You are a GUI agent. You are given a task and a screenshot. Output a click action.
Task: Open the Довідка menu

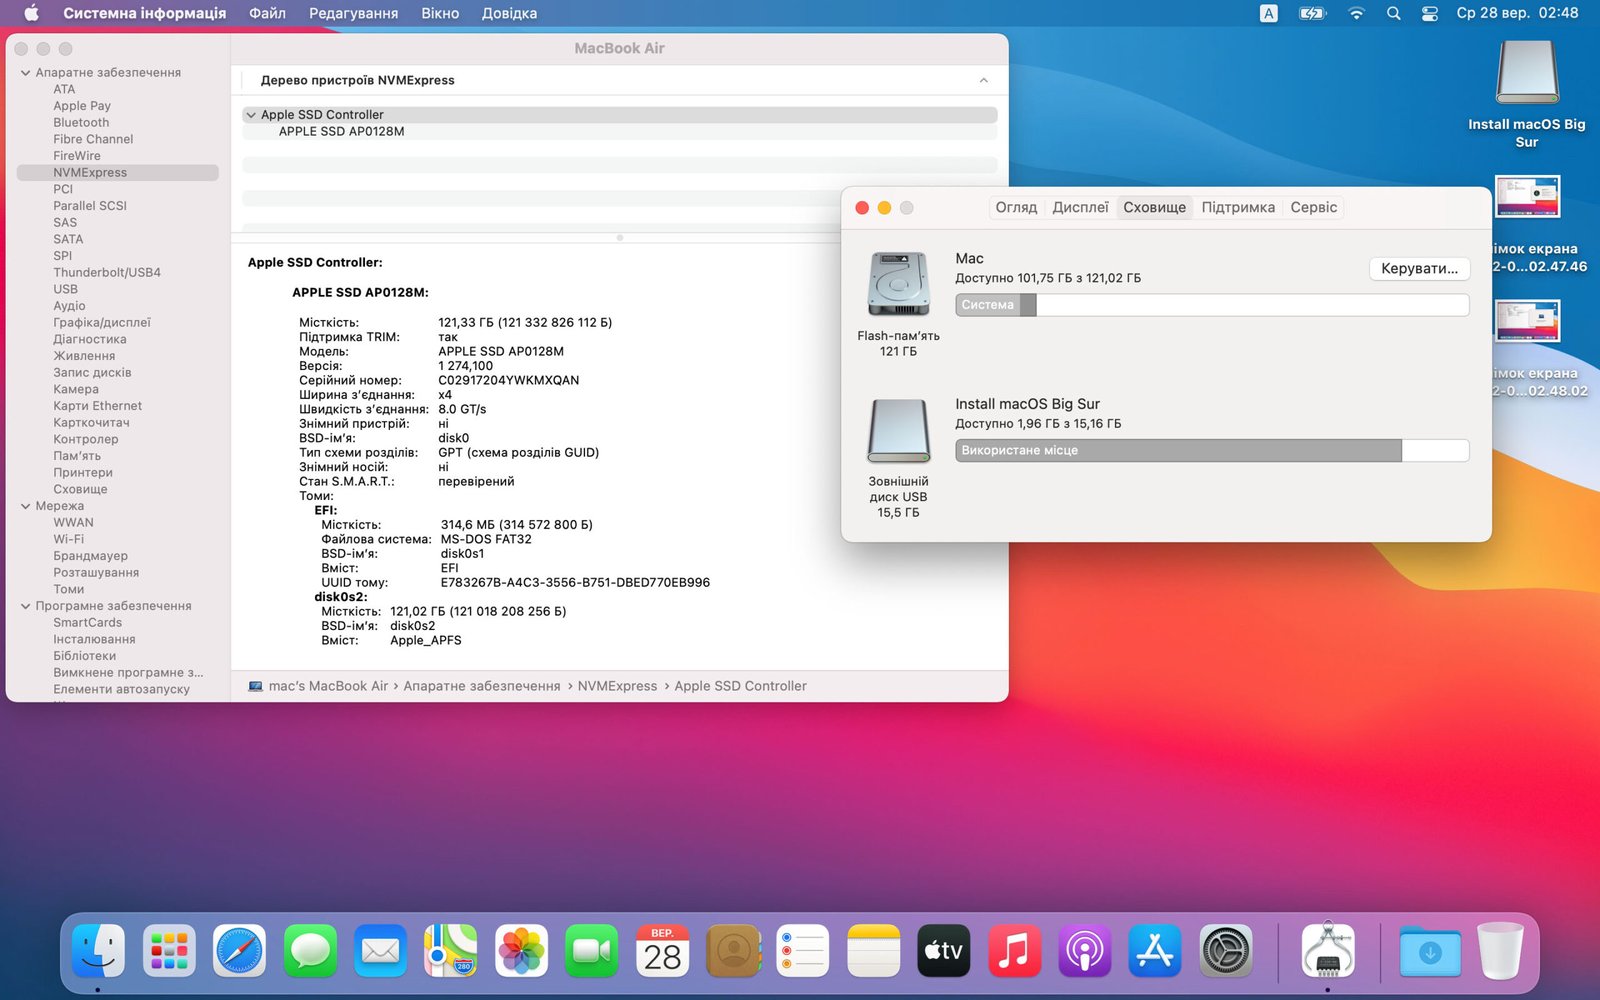(x=509, y=13)
